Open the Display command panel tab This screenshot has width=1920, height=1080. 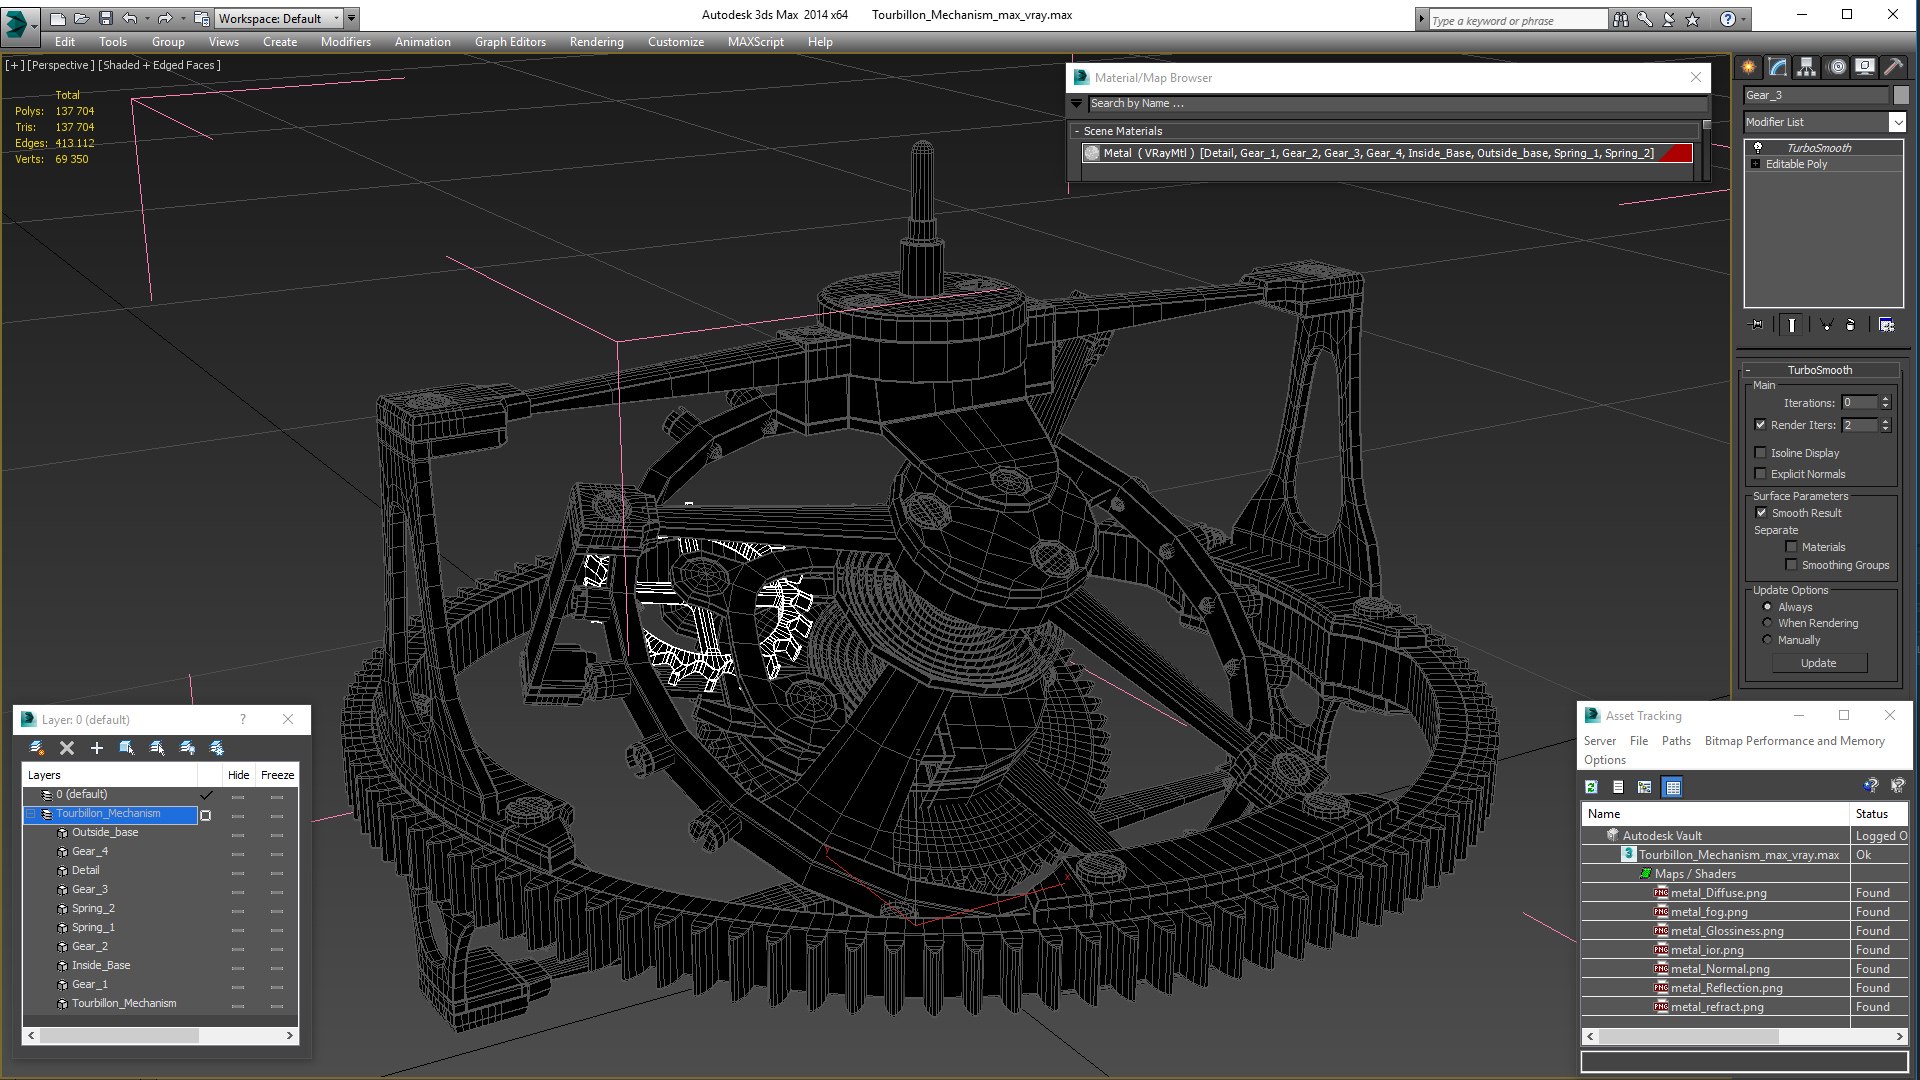pyautogui.click(x=1865, y=67)
